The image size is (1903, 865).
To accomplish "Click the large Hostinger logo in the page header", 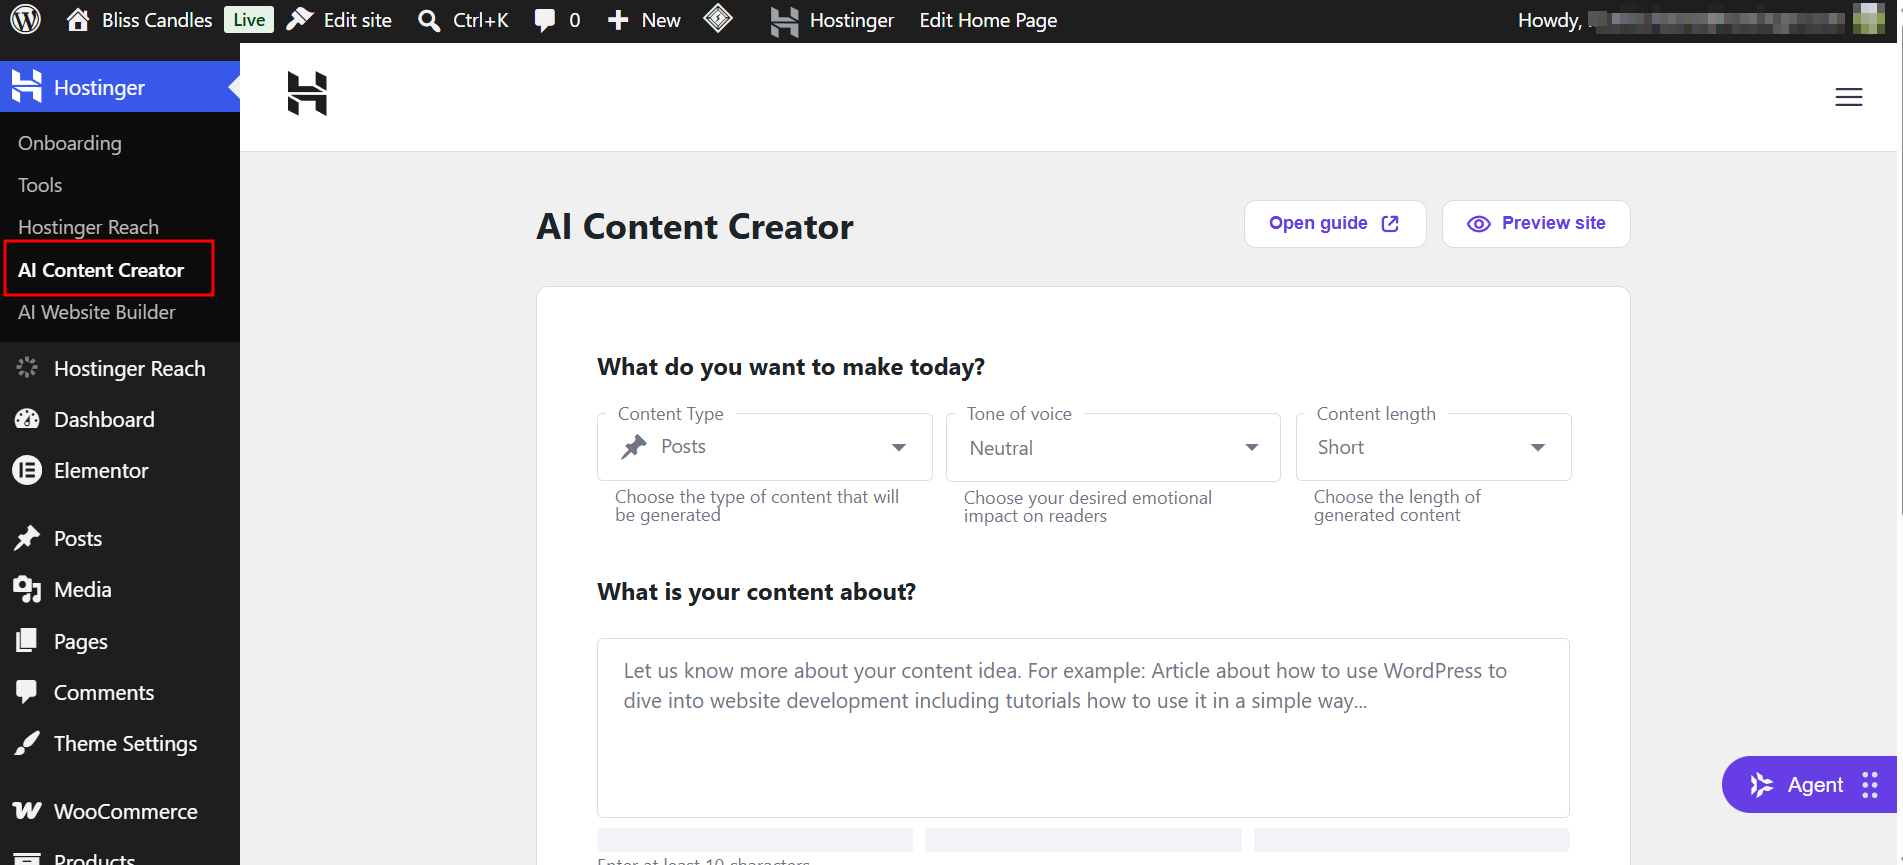I will (x=307, y=94).
